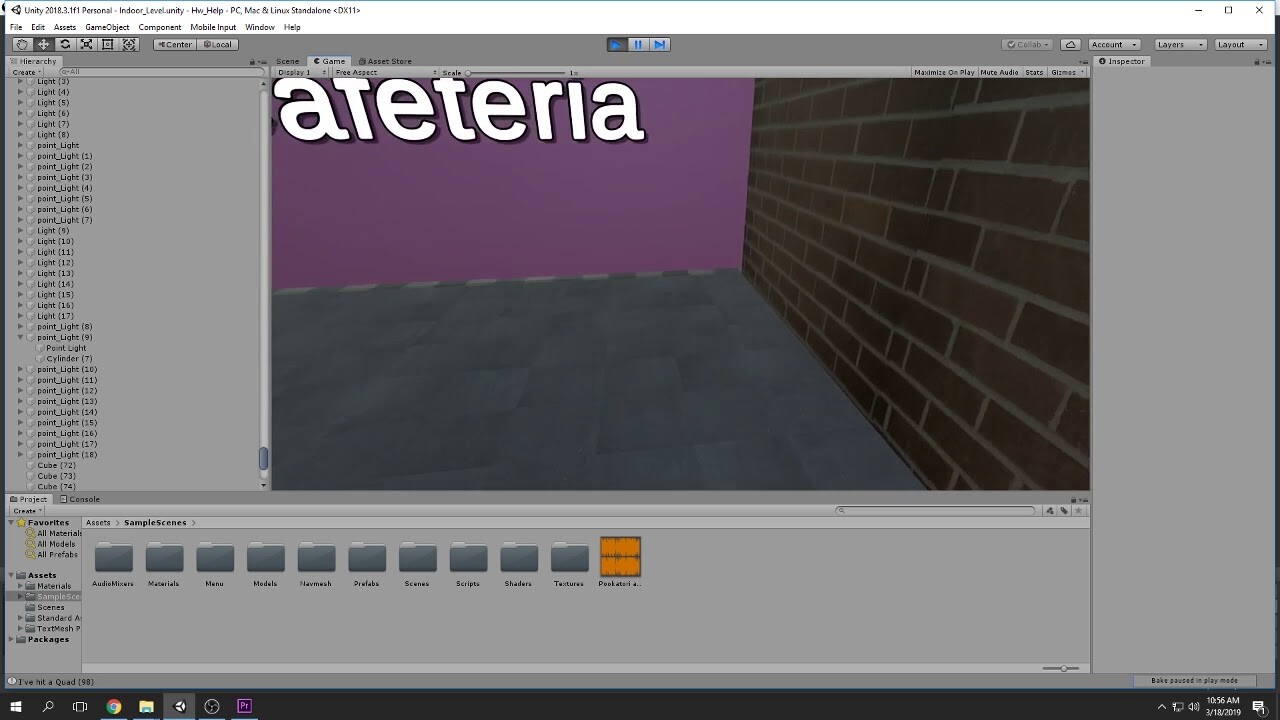
Task: Click the Assets breadcrumb in Project panel
Action: pos(98,523)
